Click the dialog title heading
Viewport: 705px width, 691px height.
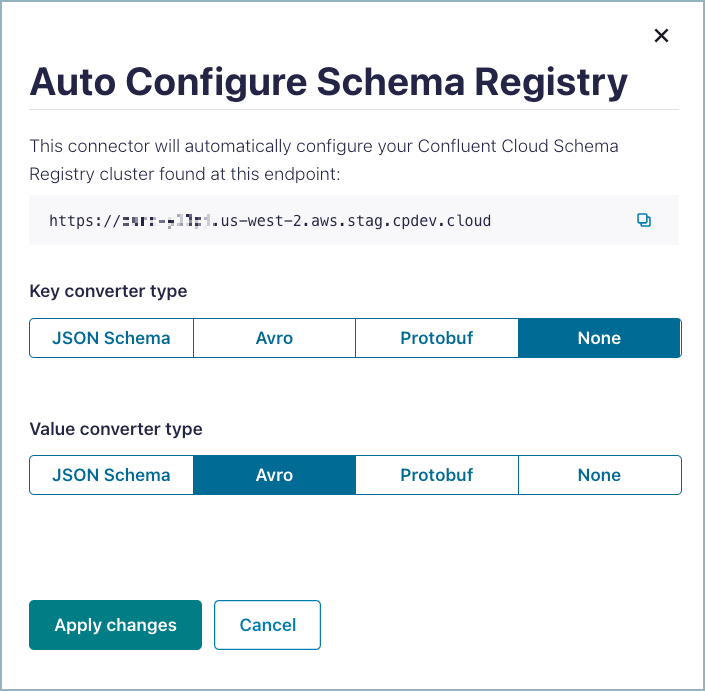coord(328,82)
